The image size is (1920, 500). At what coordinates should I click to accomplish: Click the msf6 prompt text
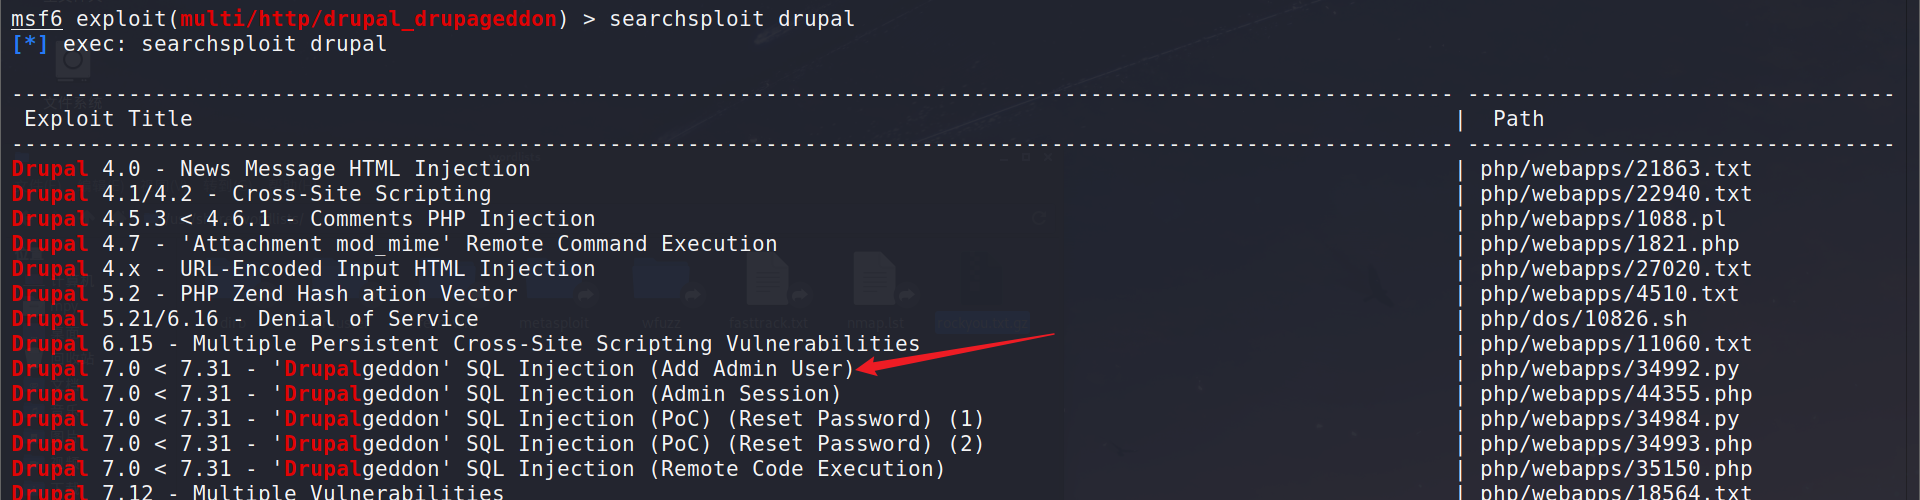point(36,19)
